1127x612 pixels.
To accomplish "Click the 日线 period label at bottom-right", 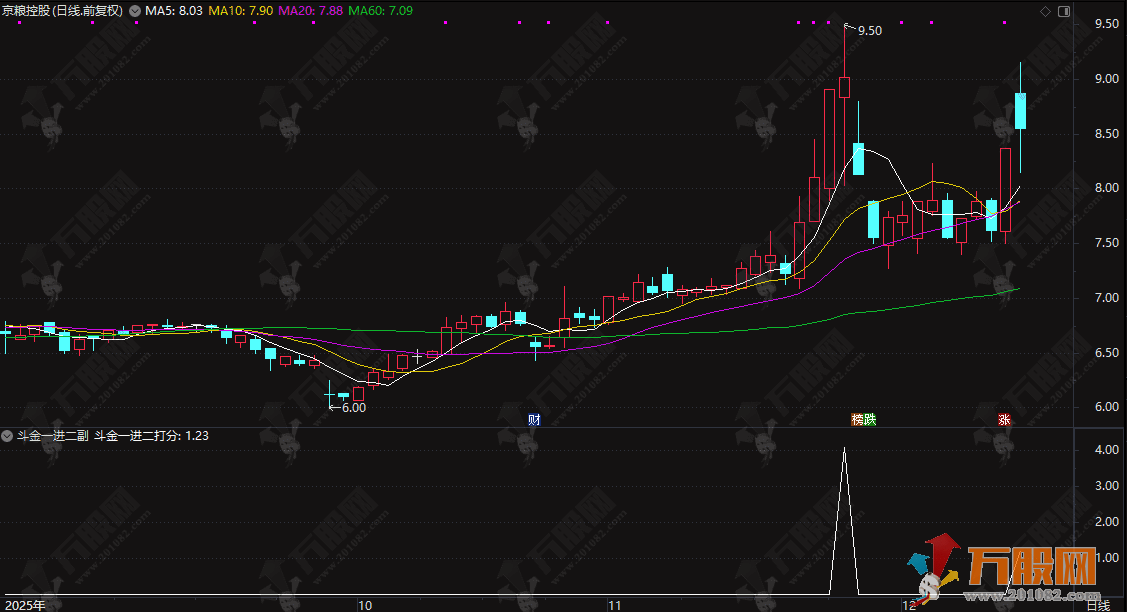I will click(1098, 604).
